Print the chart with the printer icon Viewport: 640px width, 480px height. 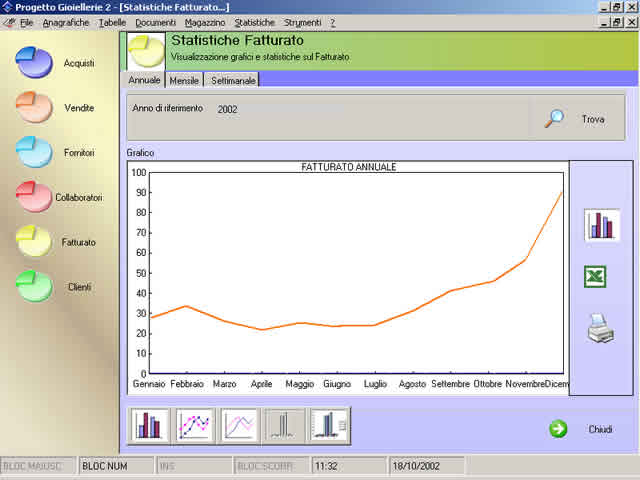[x=600, y=328]
